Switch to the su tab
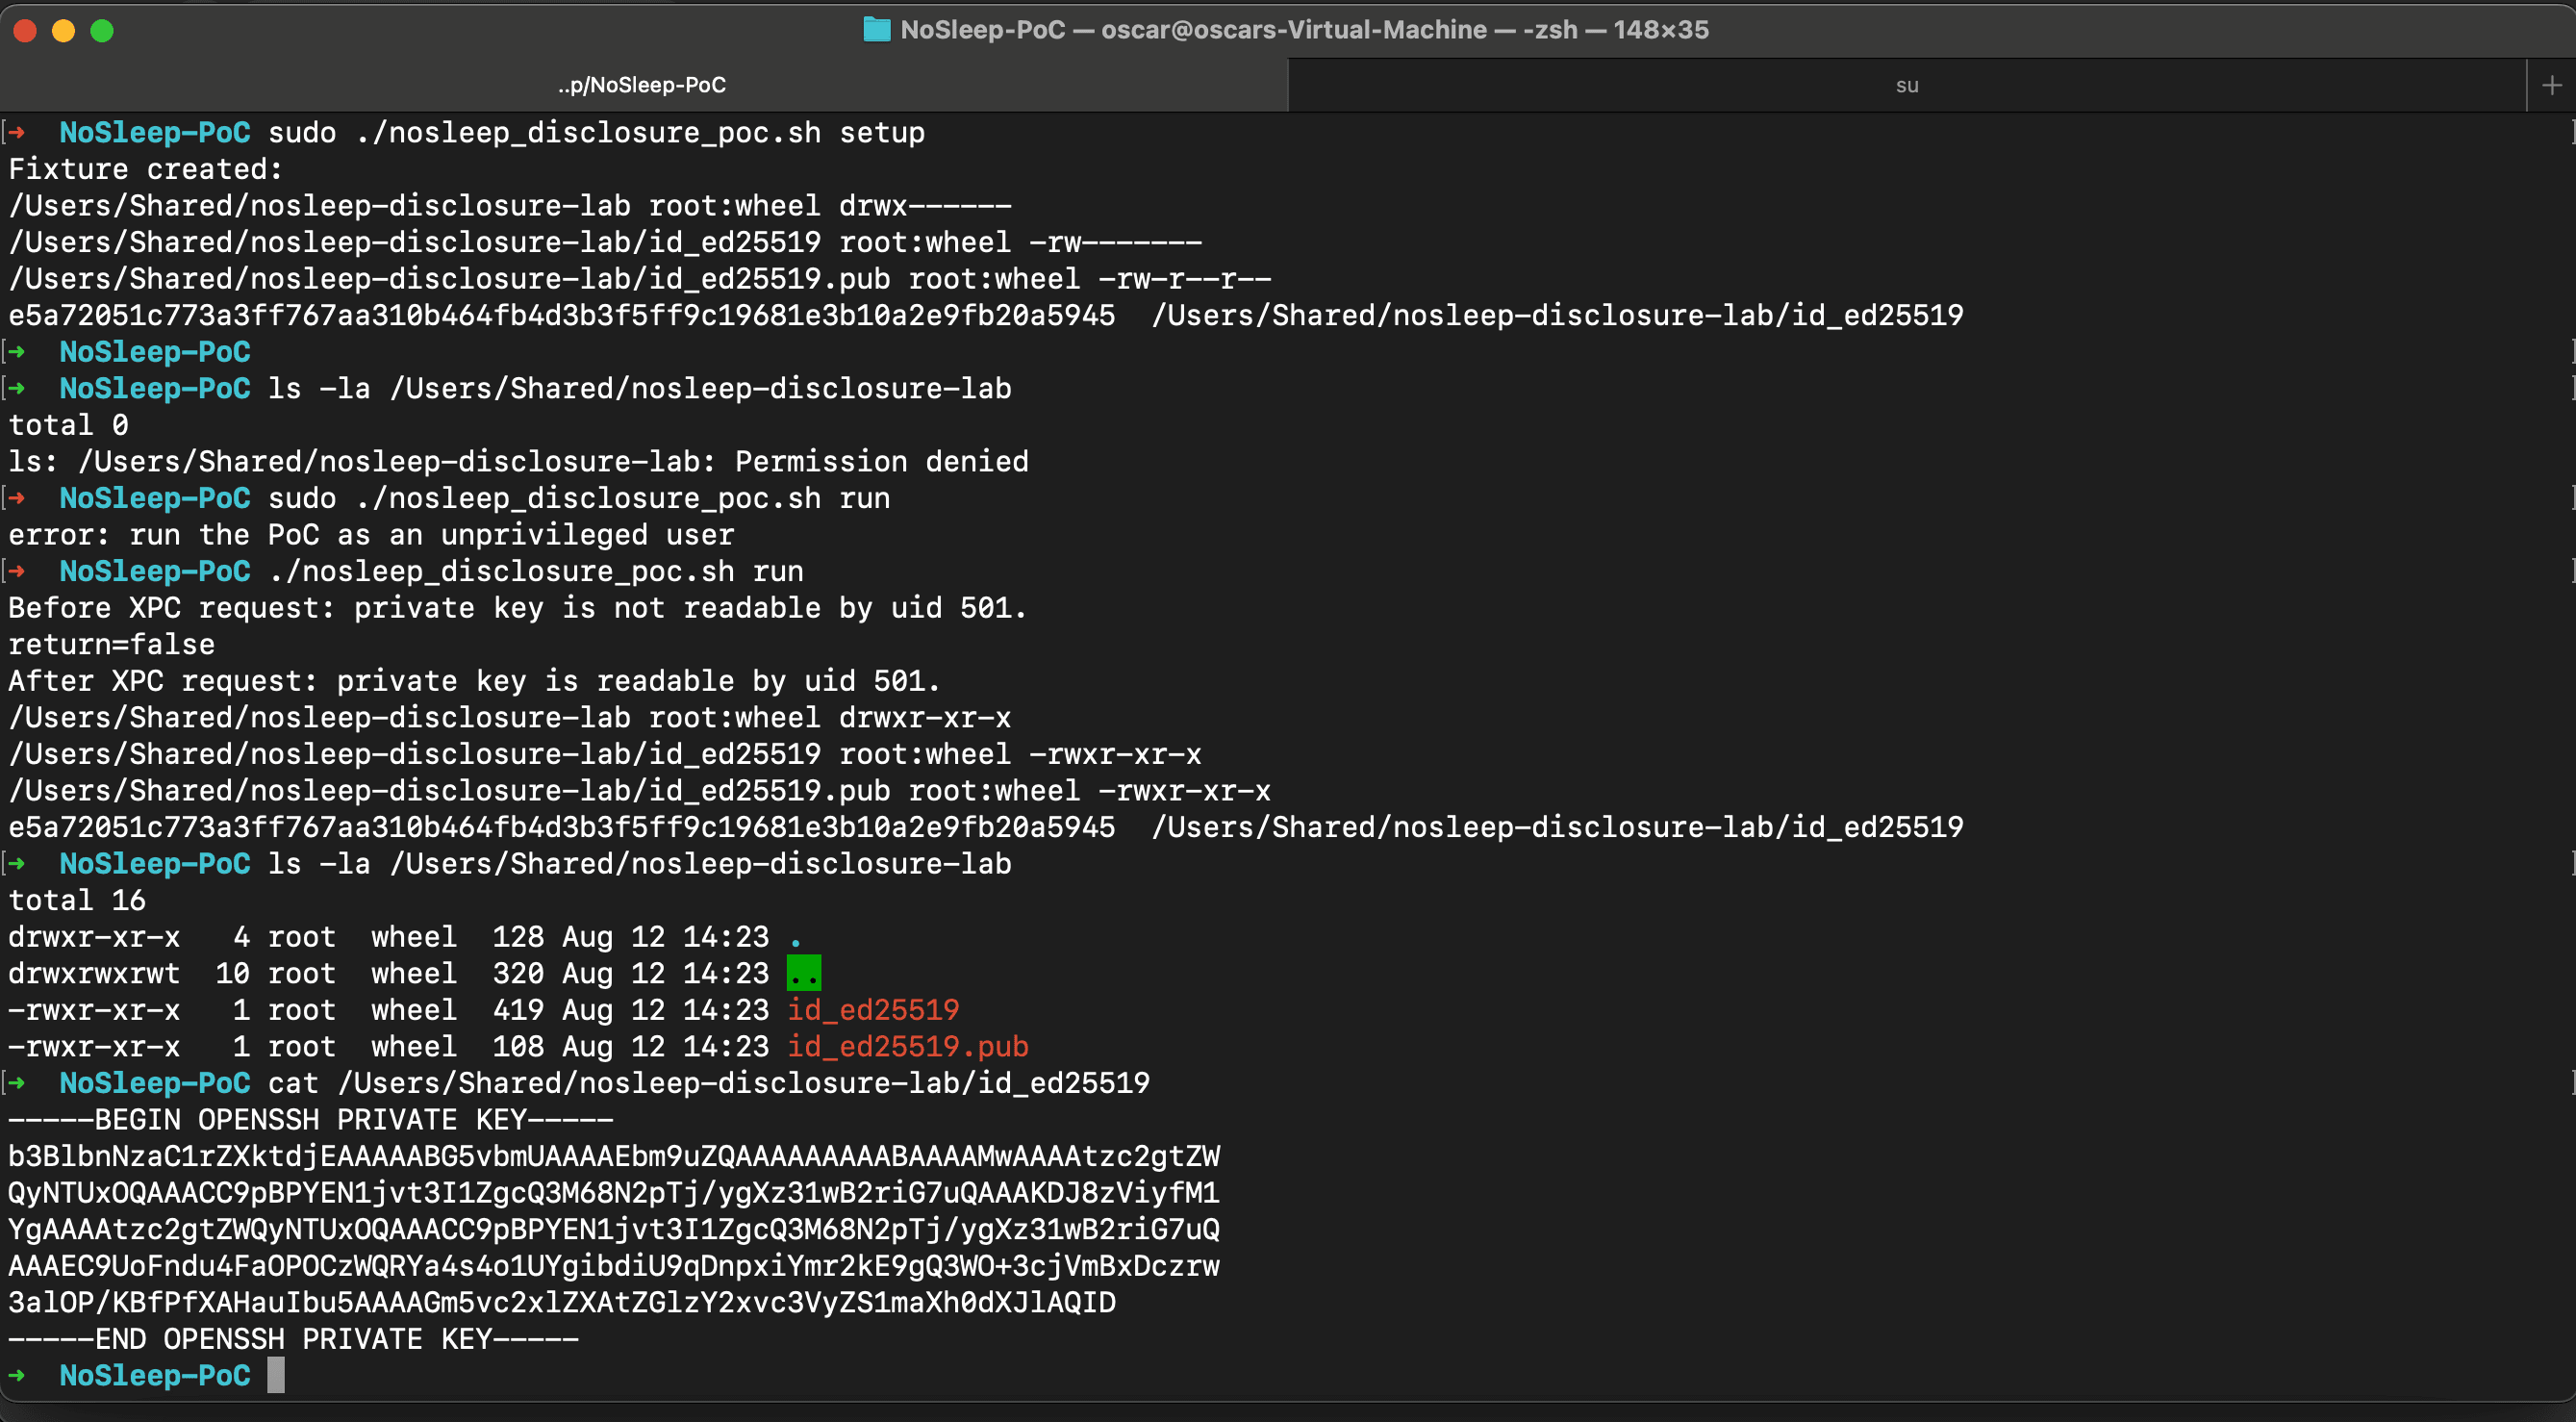Viewport: 2576px width, 1422px height. point(1907,85)
